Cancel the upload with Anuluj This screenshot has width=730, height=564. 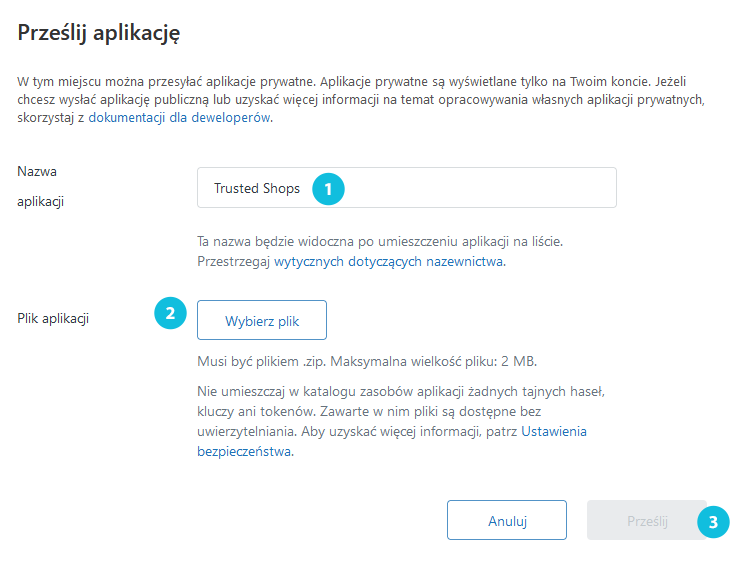click(507, 520)
